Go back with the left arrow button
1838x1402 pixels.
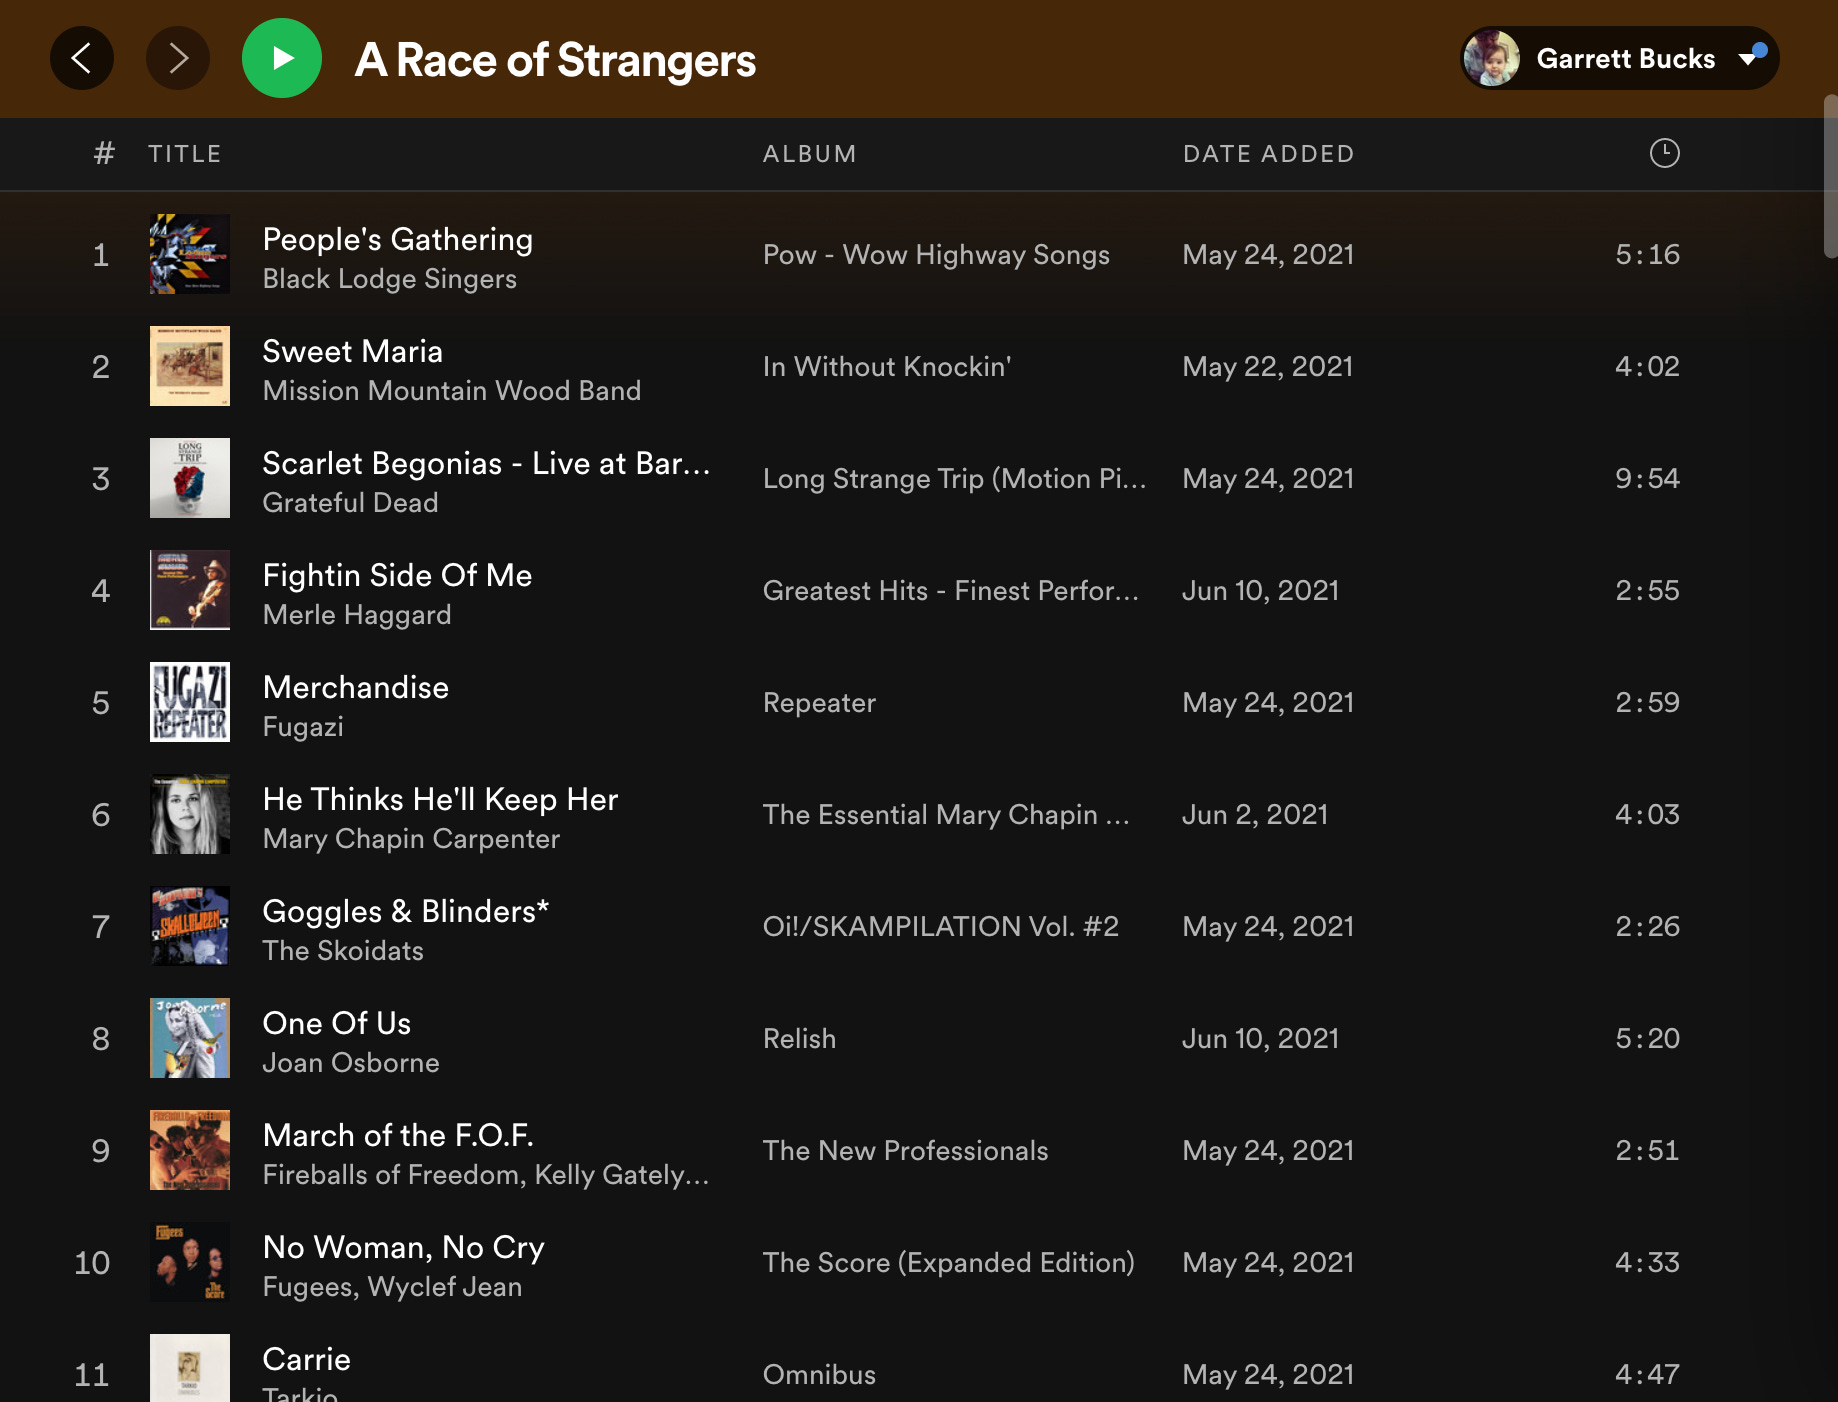click(x=82, y=58)
